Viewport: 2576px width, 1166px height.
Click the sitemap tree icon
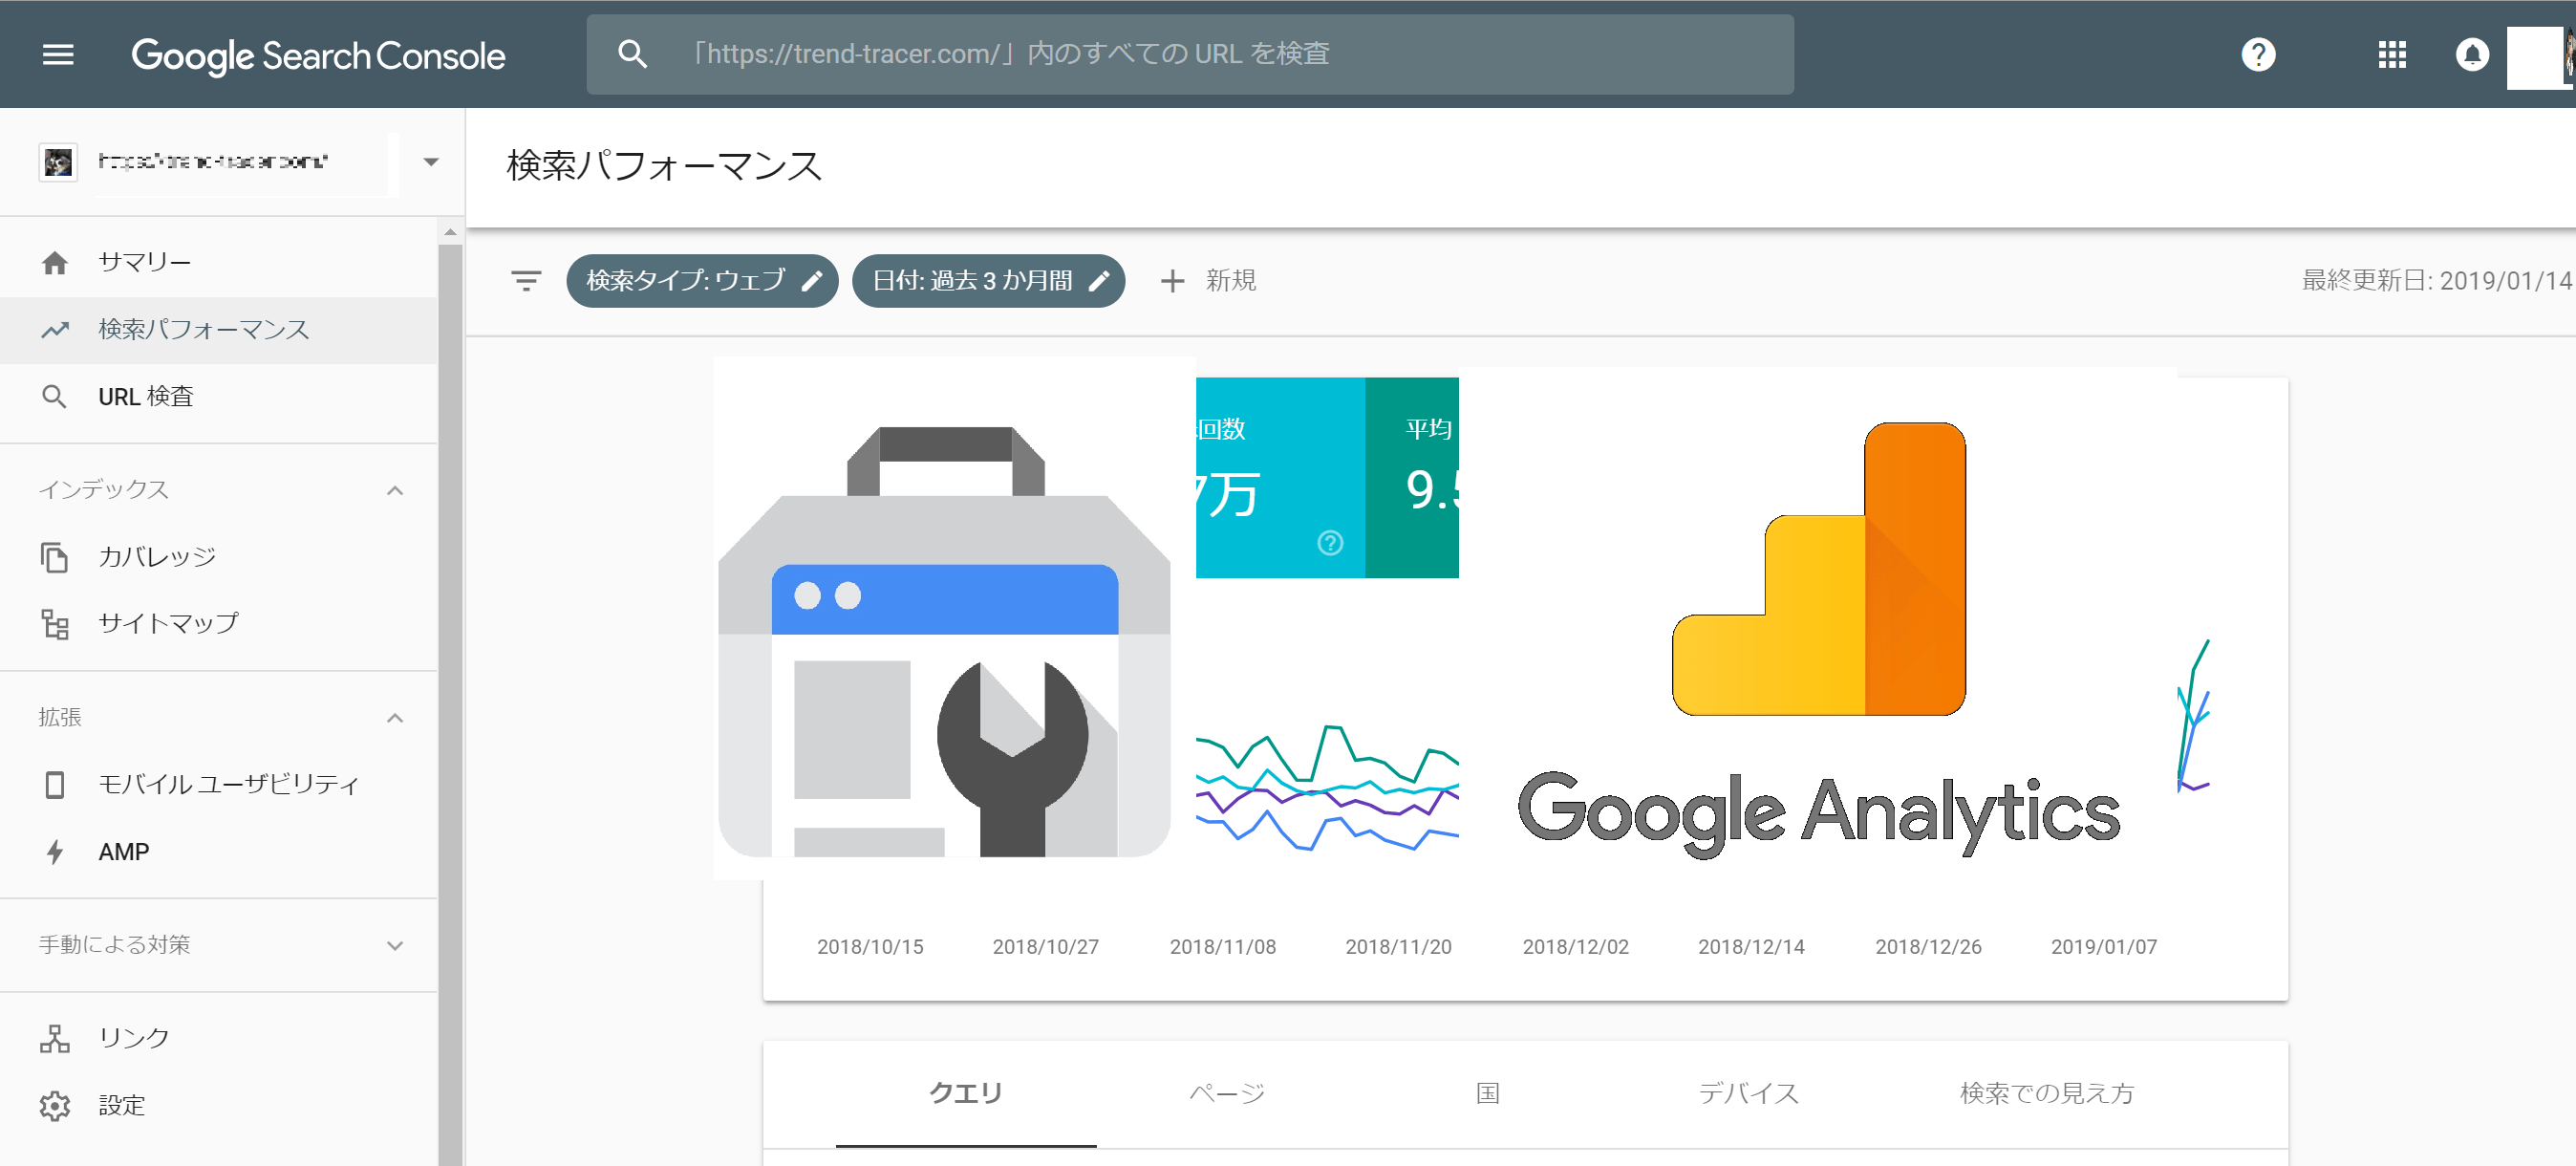point(55,624)
